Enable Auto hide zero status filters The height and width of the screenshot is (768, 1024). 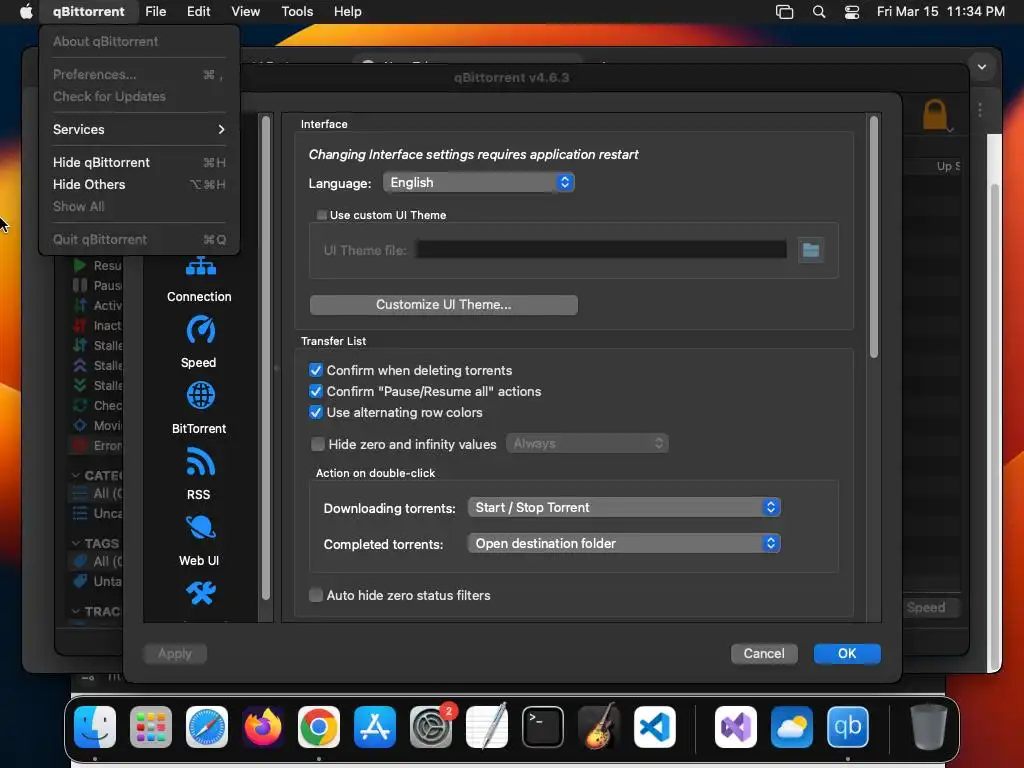tap(316, 595)
